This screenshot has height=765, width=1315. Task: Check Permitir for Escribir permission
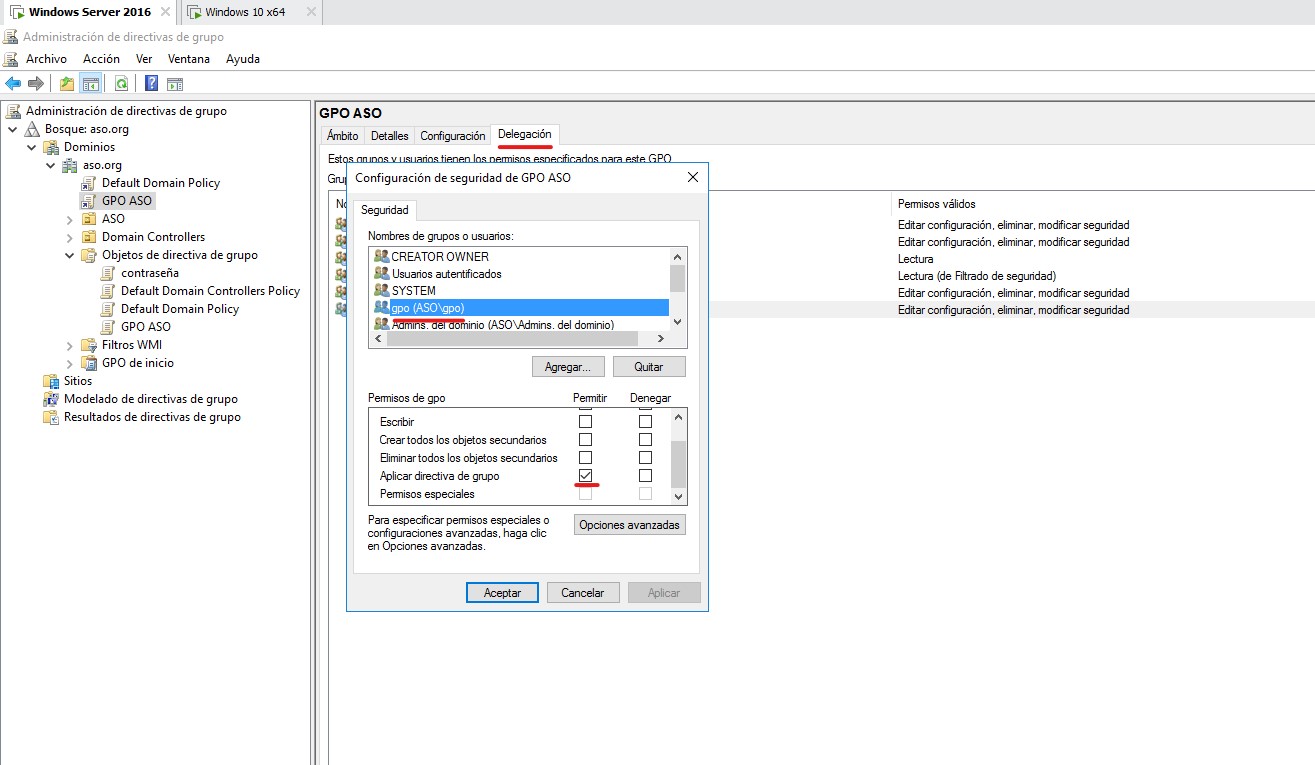pyautogui.click(x=586, y=422)
